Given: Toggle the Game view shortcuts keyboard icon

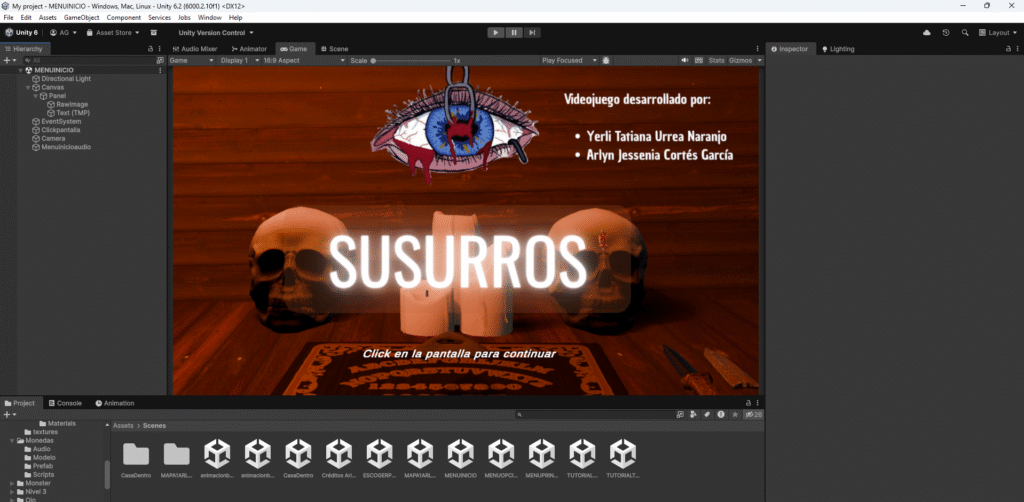Looking at the screenshot, I should tap(699, 60).
